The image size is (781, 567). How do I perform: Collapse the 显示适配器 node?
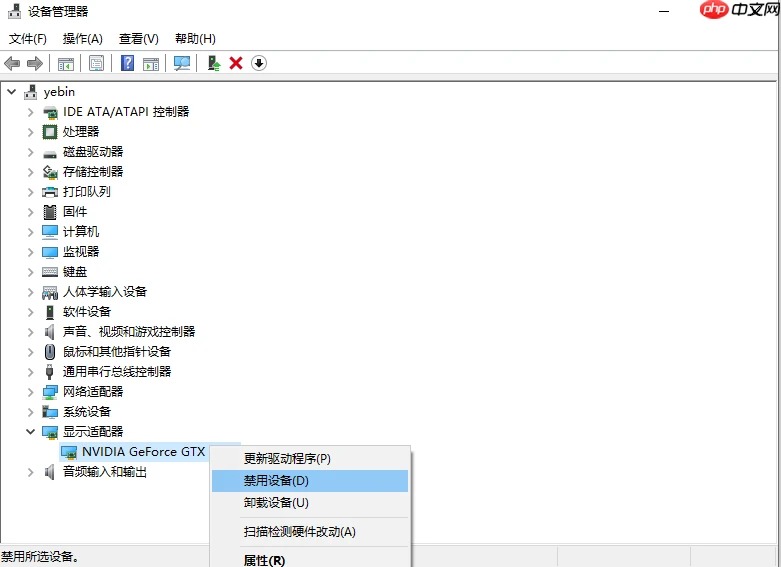[30, 431]
